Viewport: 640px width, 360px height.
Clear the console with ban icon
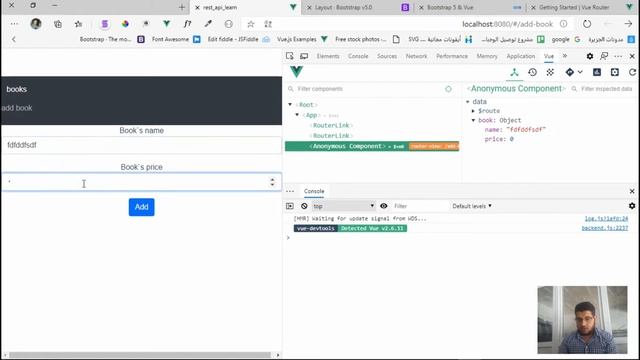[x=304, y=206]
